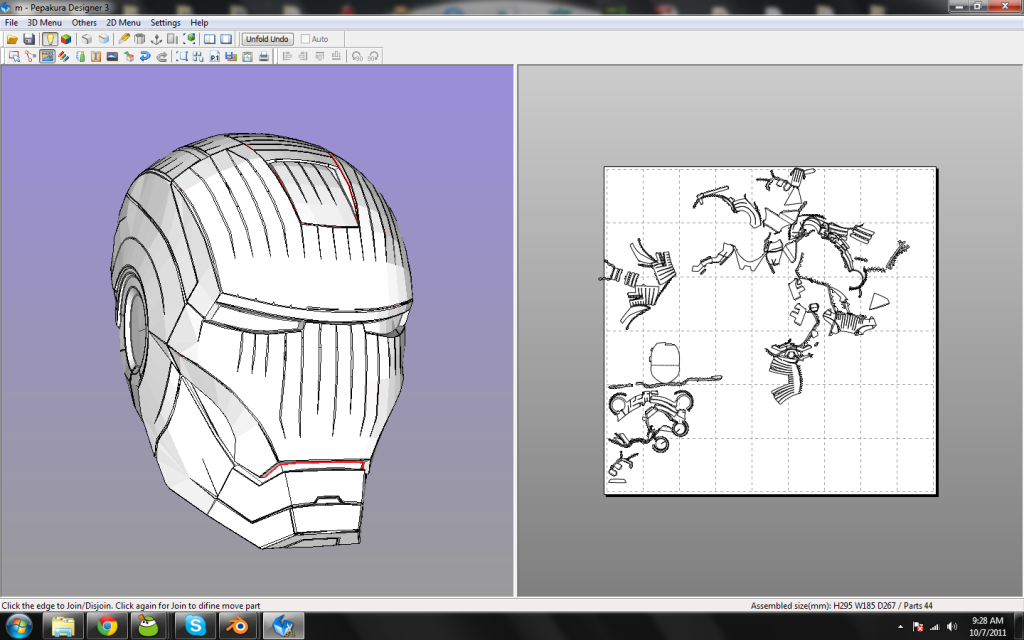Image resolution: width=1024 pixels, height=640 pixels.
Task: Click the helmet 3D model in left view
Action: point(261,340)
